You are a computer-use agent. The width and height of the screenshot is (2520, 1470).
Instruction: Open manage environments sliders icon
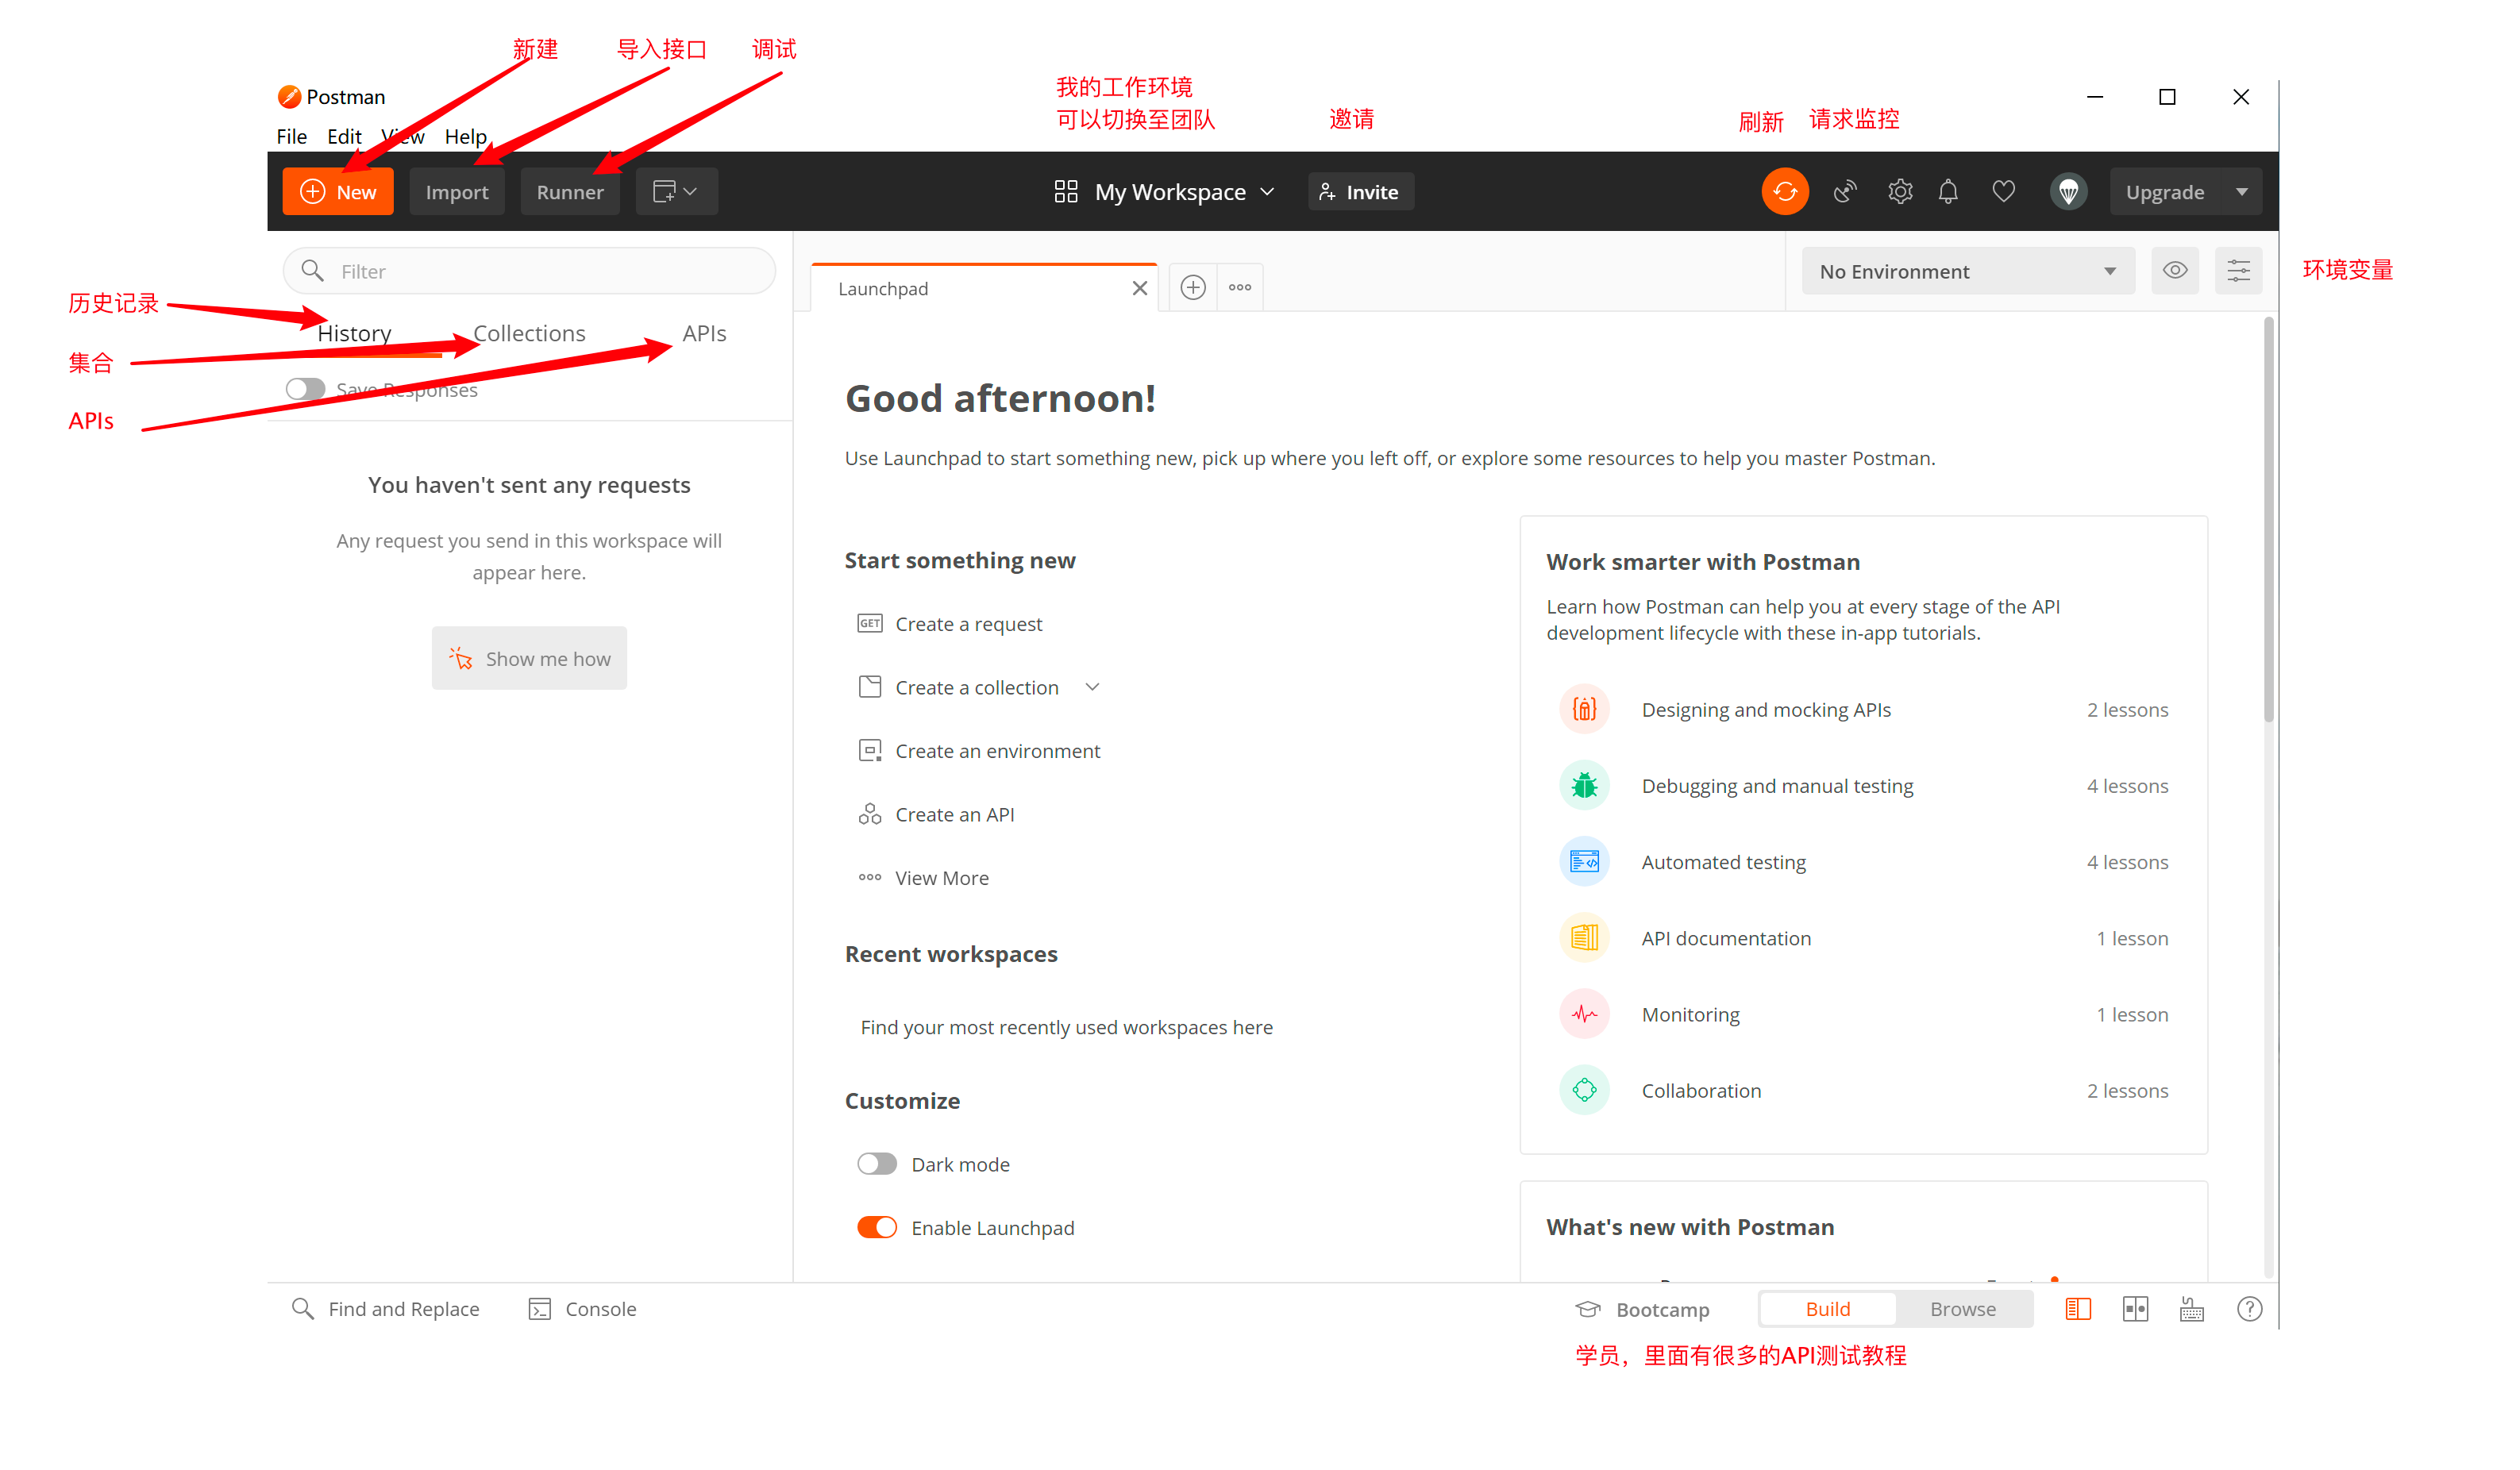(x=2237, y=271)
